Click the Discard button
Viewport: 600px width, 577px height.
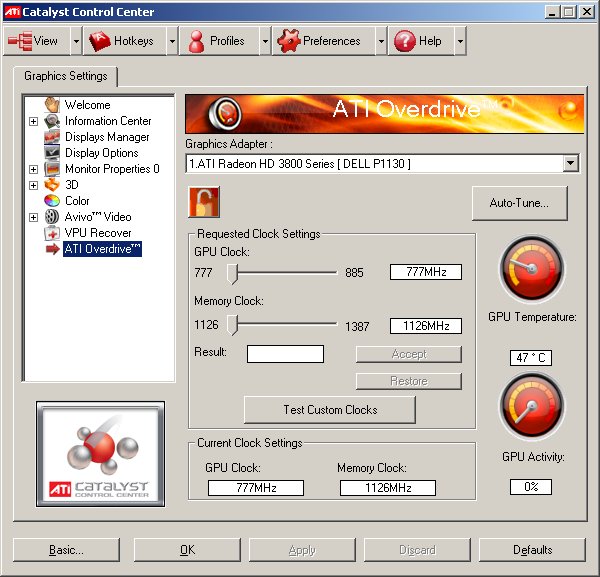[x=417, y=550]
